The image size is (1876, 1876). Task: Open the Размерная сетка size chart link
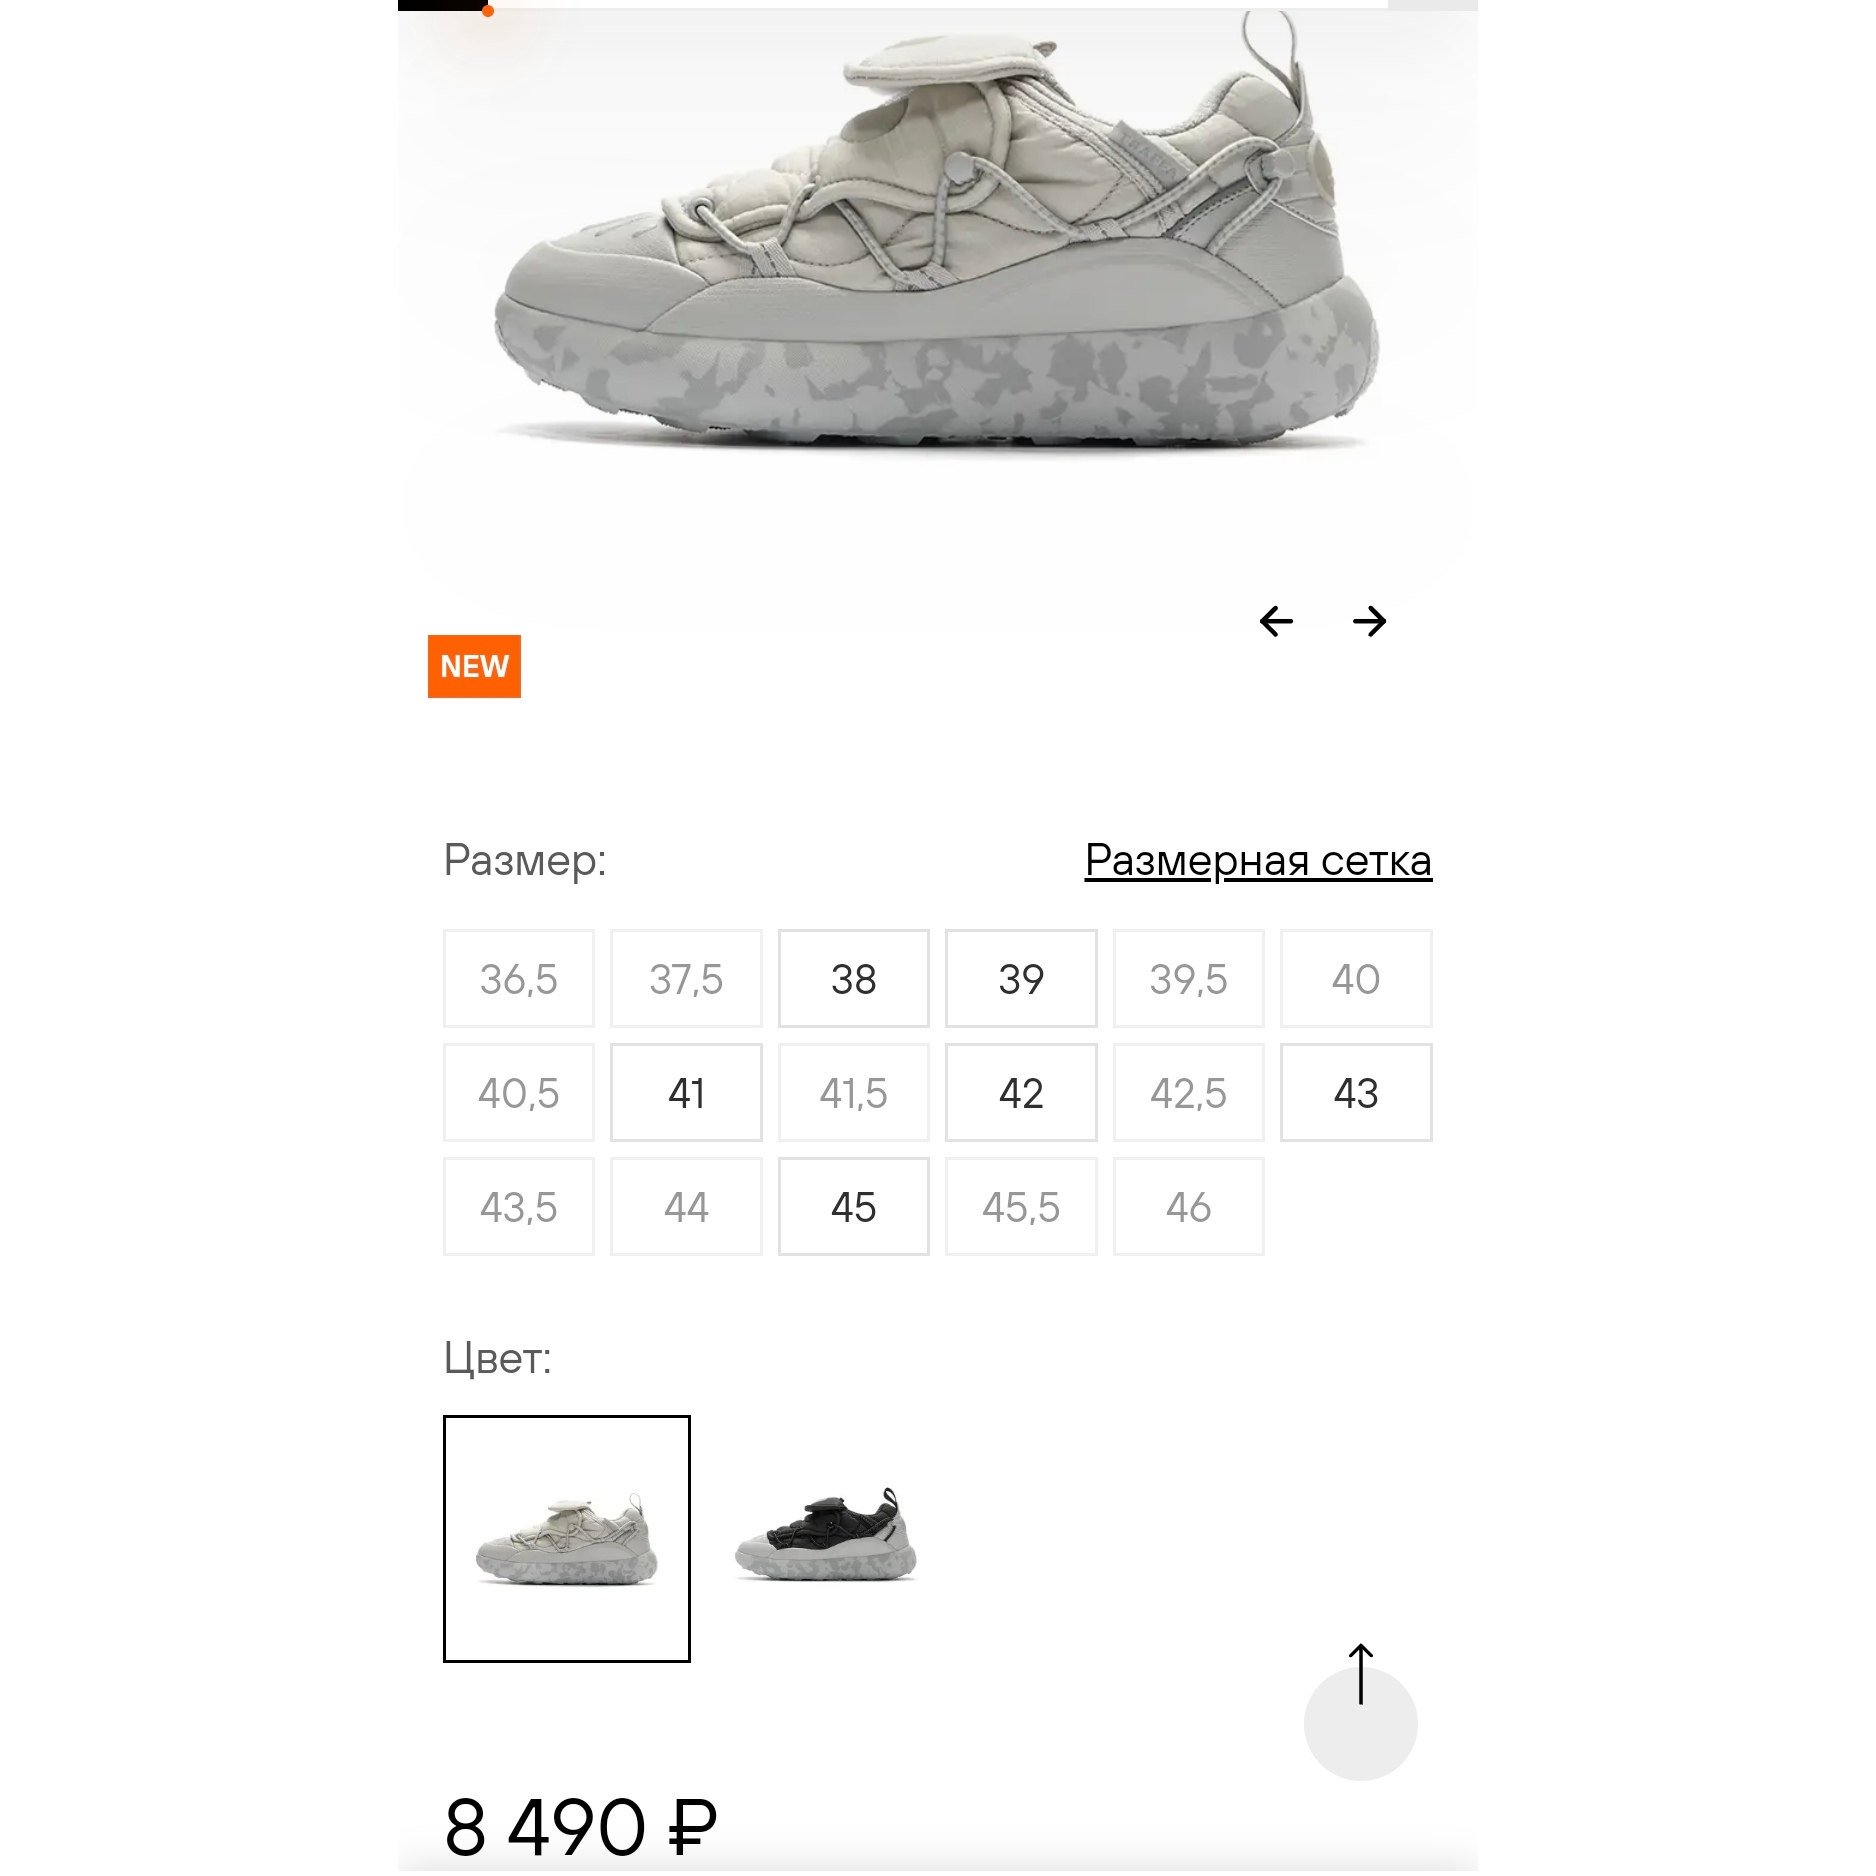[1258, 860]
